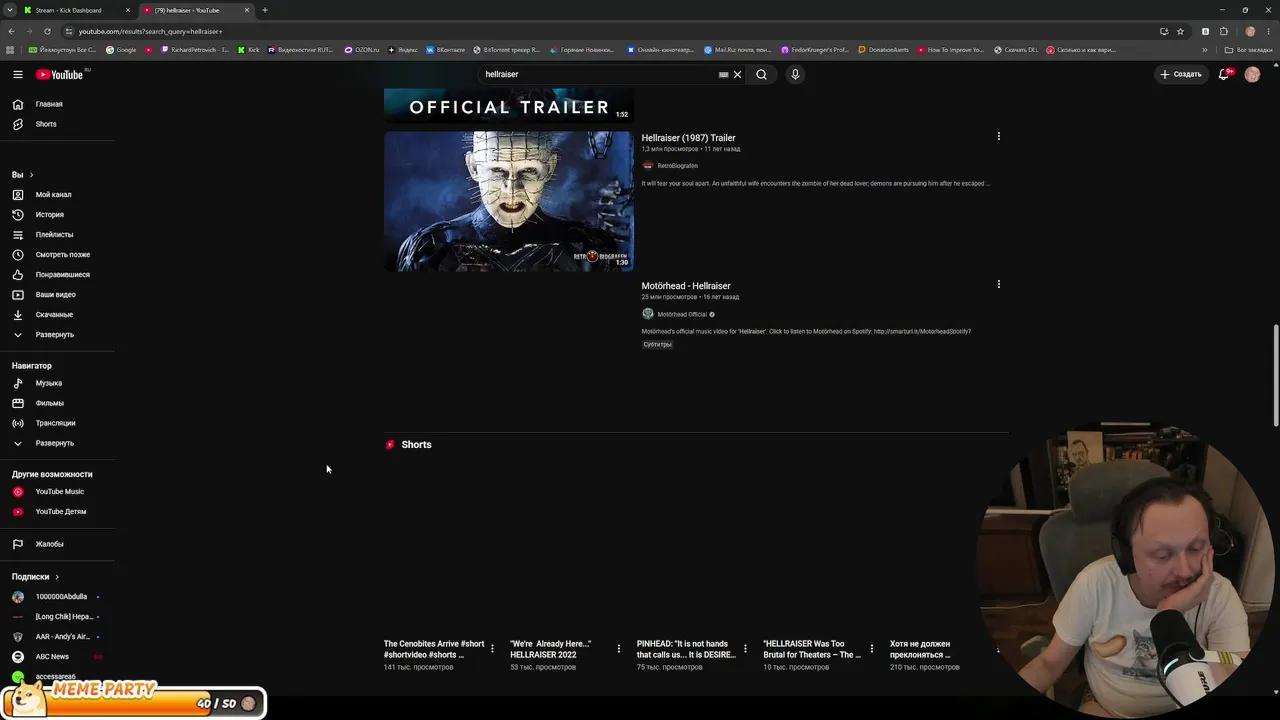
Task: Open Ваши видео
Action: [x=55, y=295]
